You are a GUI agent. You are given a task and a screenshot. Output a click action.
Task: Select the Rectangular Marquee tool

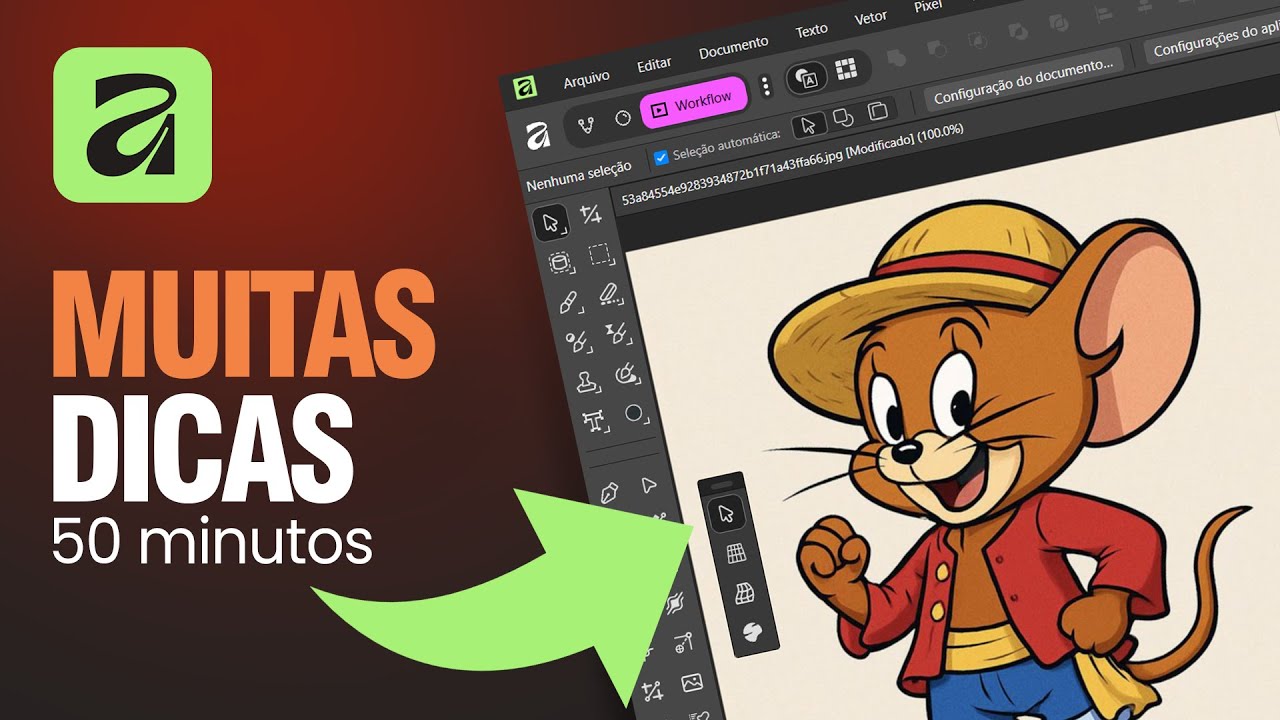(x=601, y=254)
